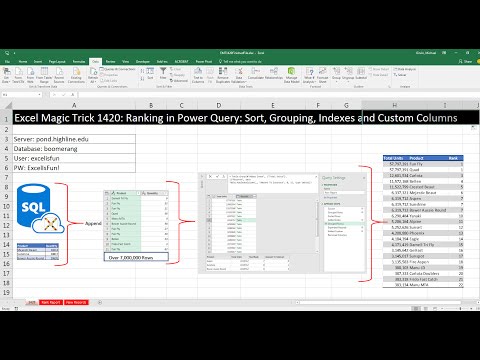
Task: Click Insert Function fx button
Action: 72,95
